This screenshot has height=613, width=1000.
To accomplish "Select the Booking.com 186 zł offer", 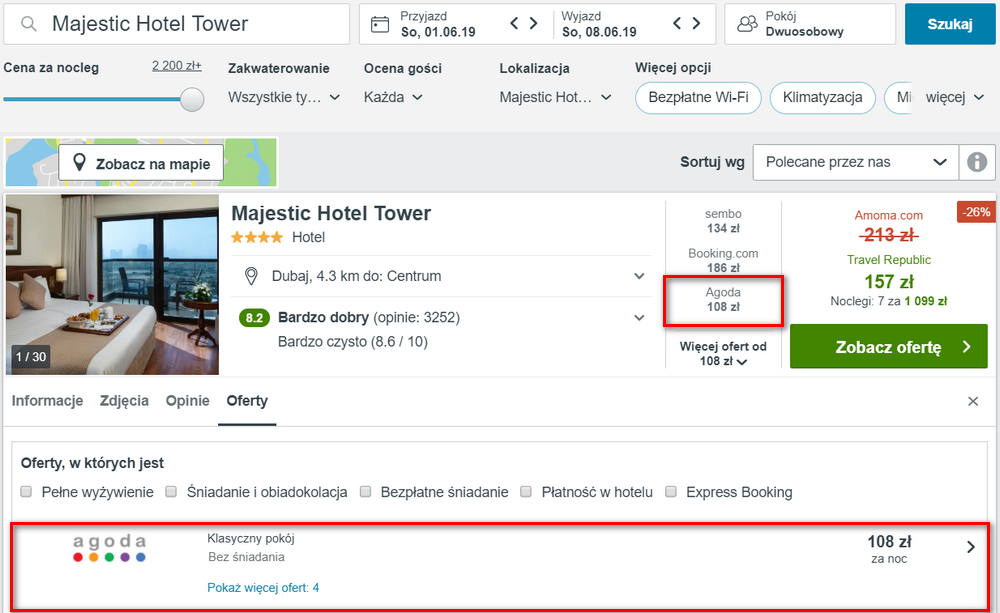I will tap(723, 260).
